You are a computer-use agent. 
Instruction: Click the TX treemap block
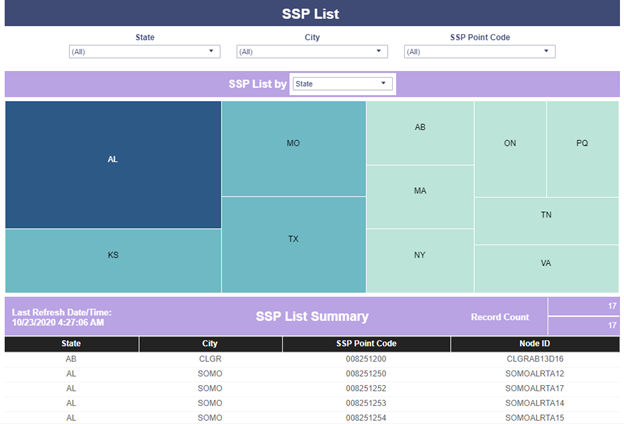[294, 245]
